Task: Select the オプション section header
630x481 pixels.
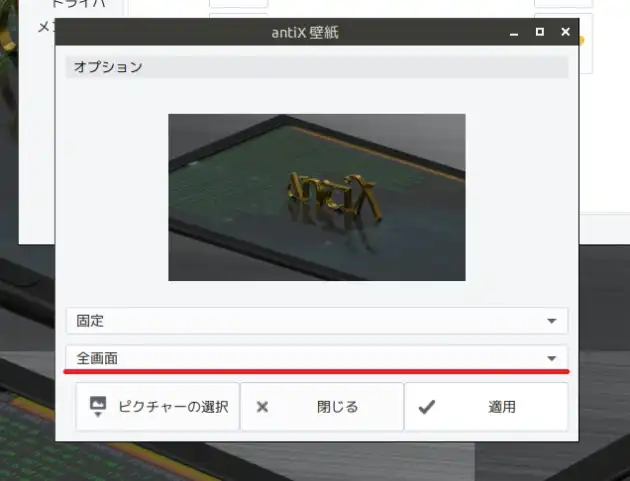Action: tap(316, 68)
